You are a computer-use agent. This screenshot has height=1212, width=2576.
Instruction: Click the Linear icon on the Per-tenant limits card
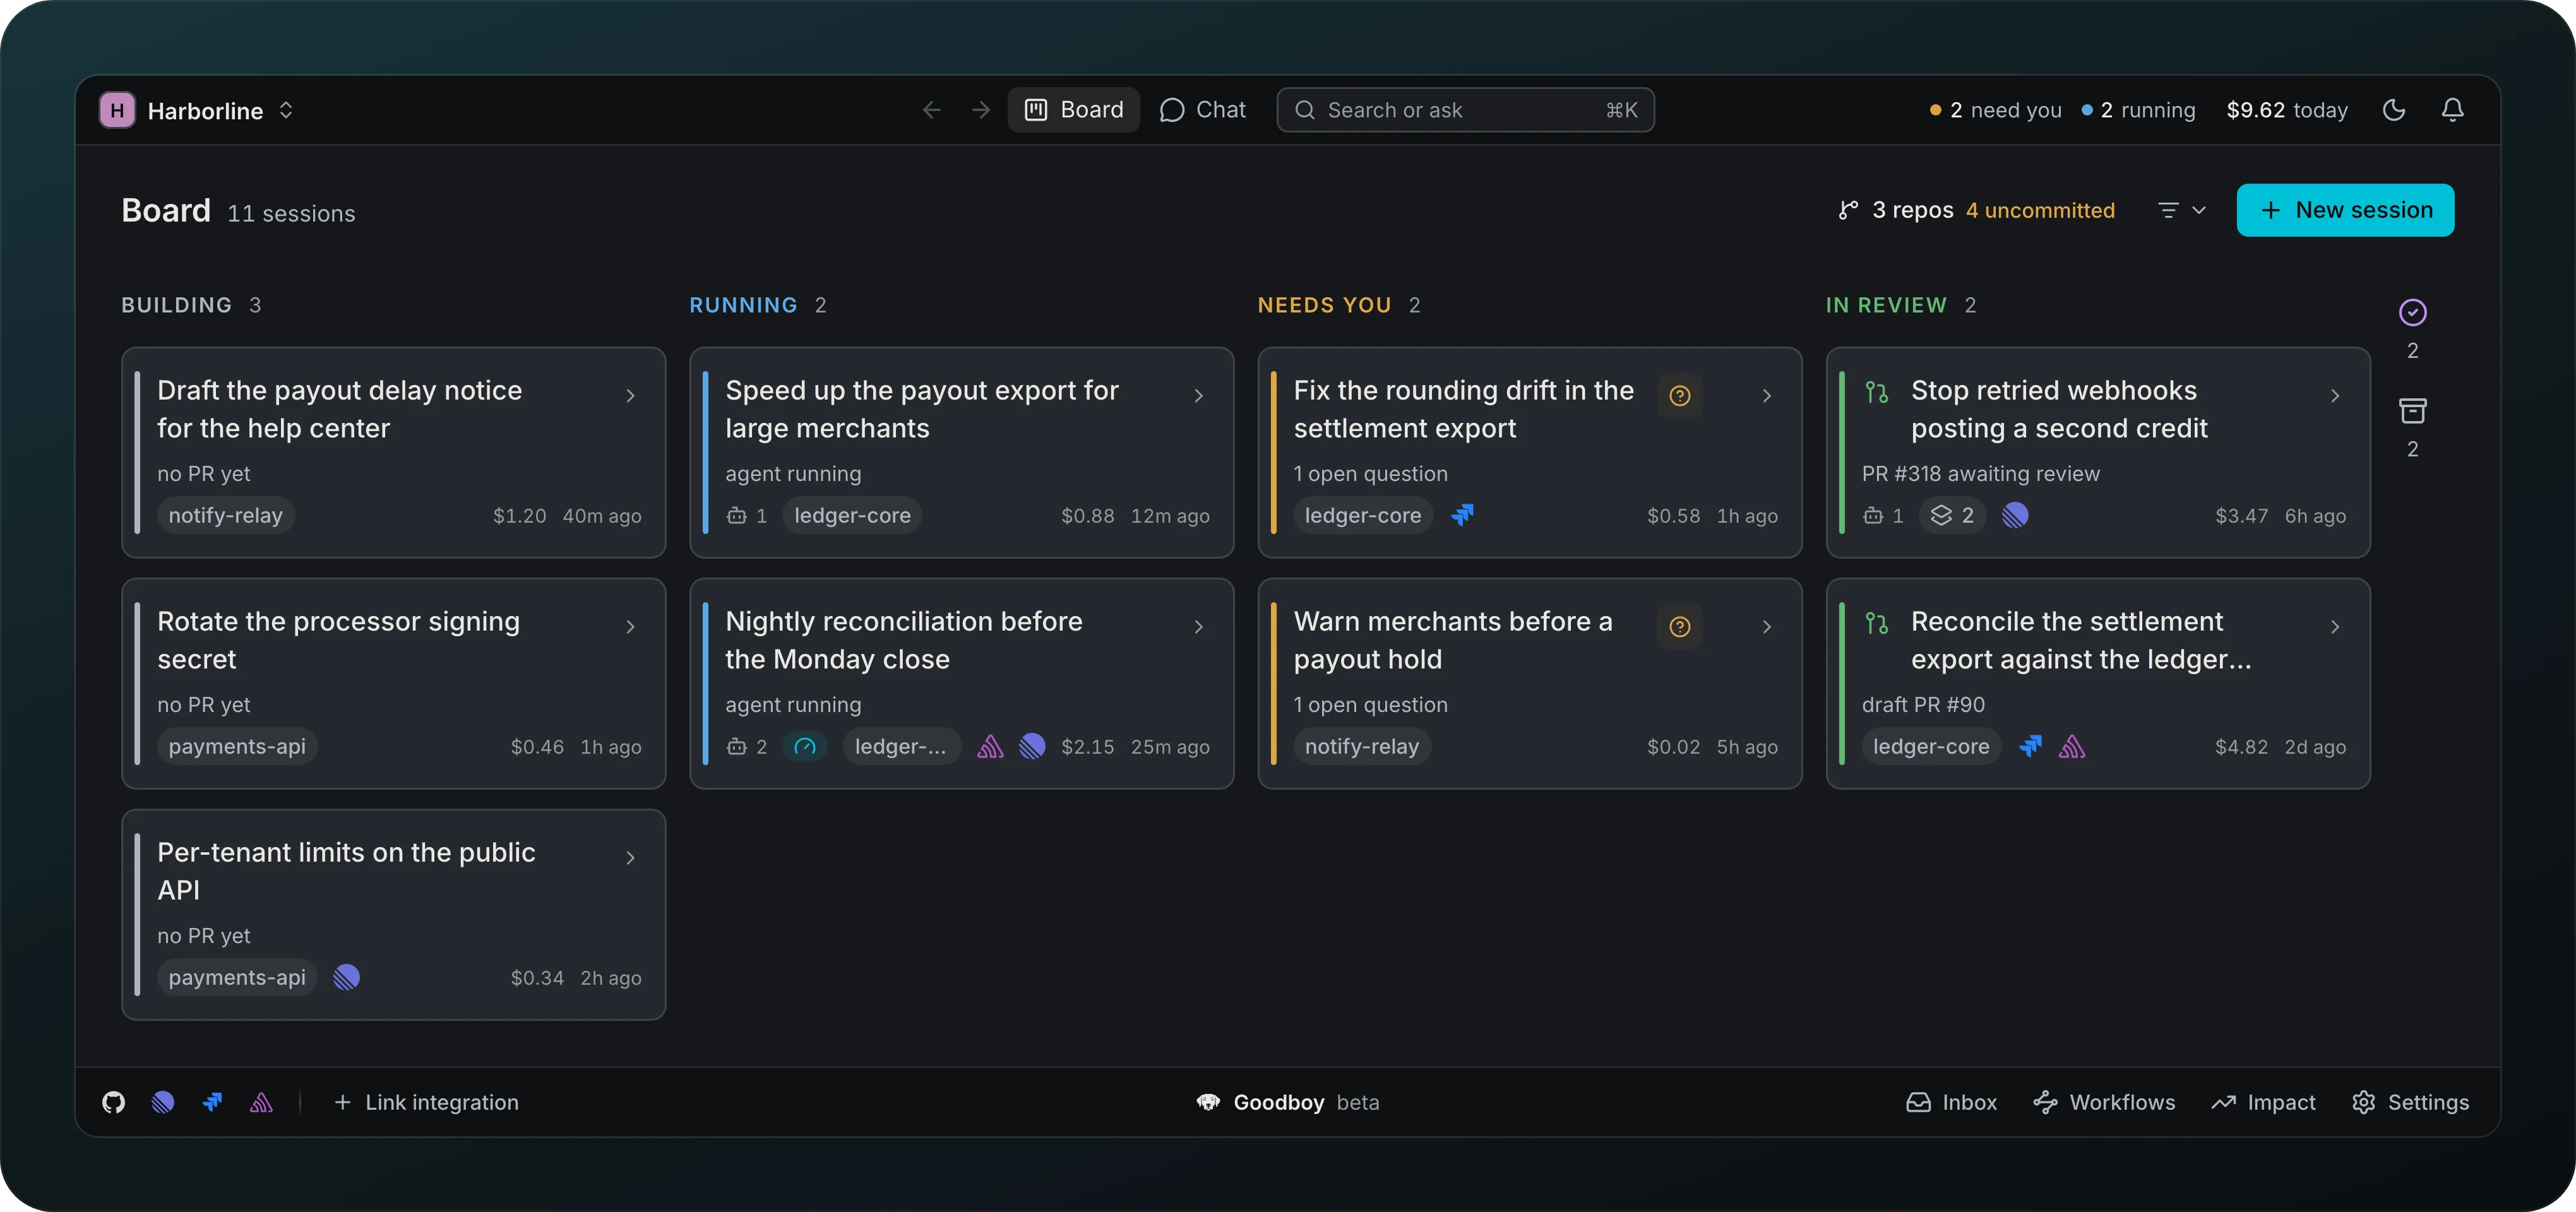point(346,977)
